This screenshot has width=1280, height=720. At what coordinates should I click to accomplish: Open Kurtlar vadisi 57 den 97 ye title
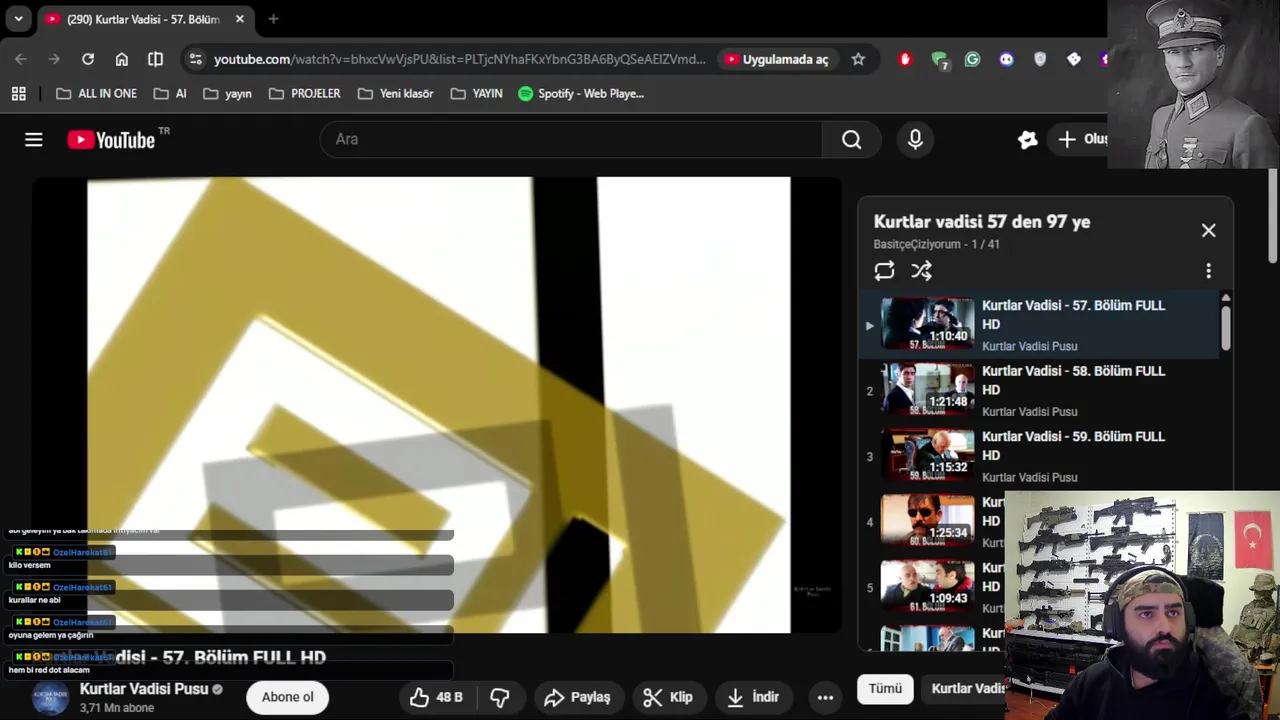(982, 222)
